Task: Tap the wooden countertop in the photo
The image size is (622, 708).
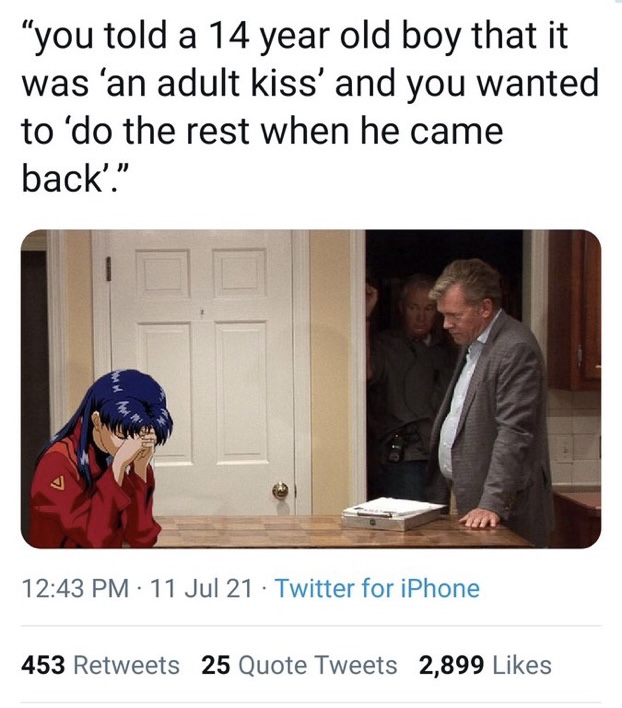Action: pos(334,533)
